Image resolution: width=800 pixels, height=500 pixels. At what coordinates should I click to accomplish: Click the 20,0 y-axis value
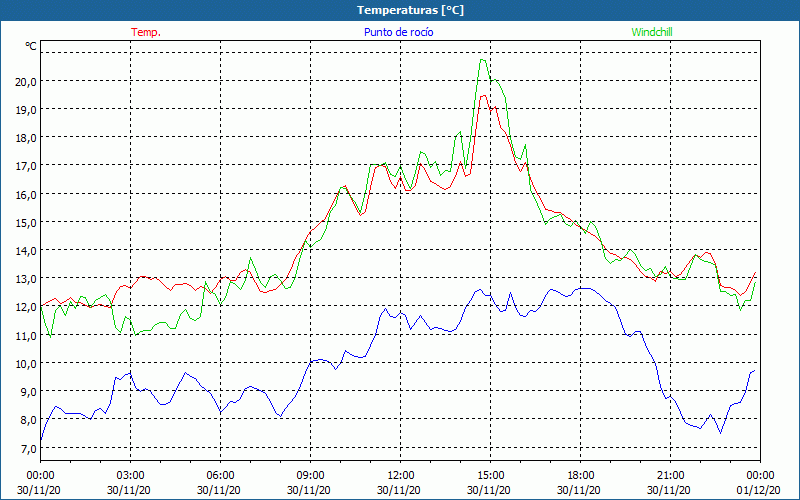pos(26,82)
